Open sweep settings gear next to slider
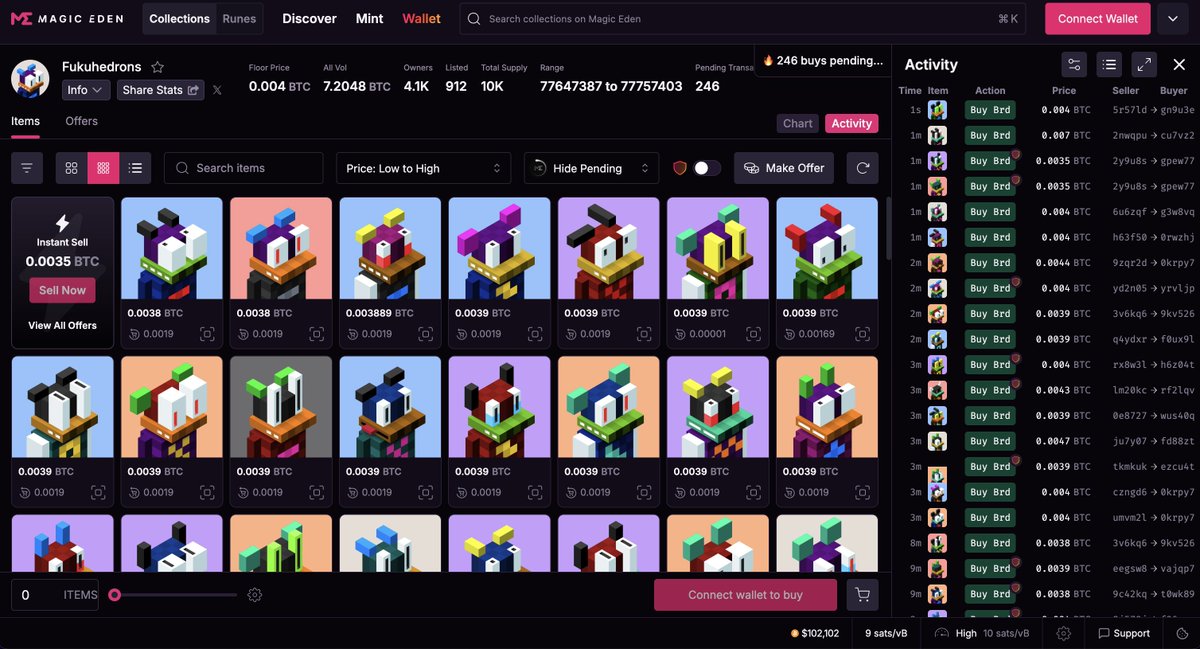The width and height of the screenshot is (1200, 649). click(x=255, y=595)
